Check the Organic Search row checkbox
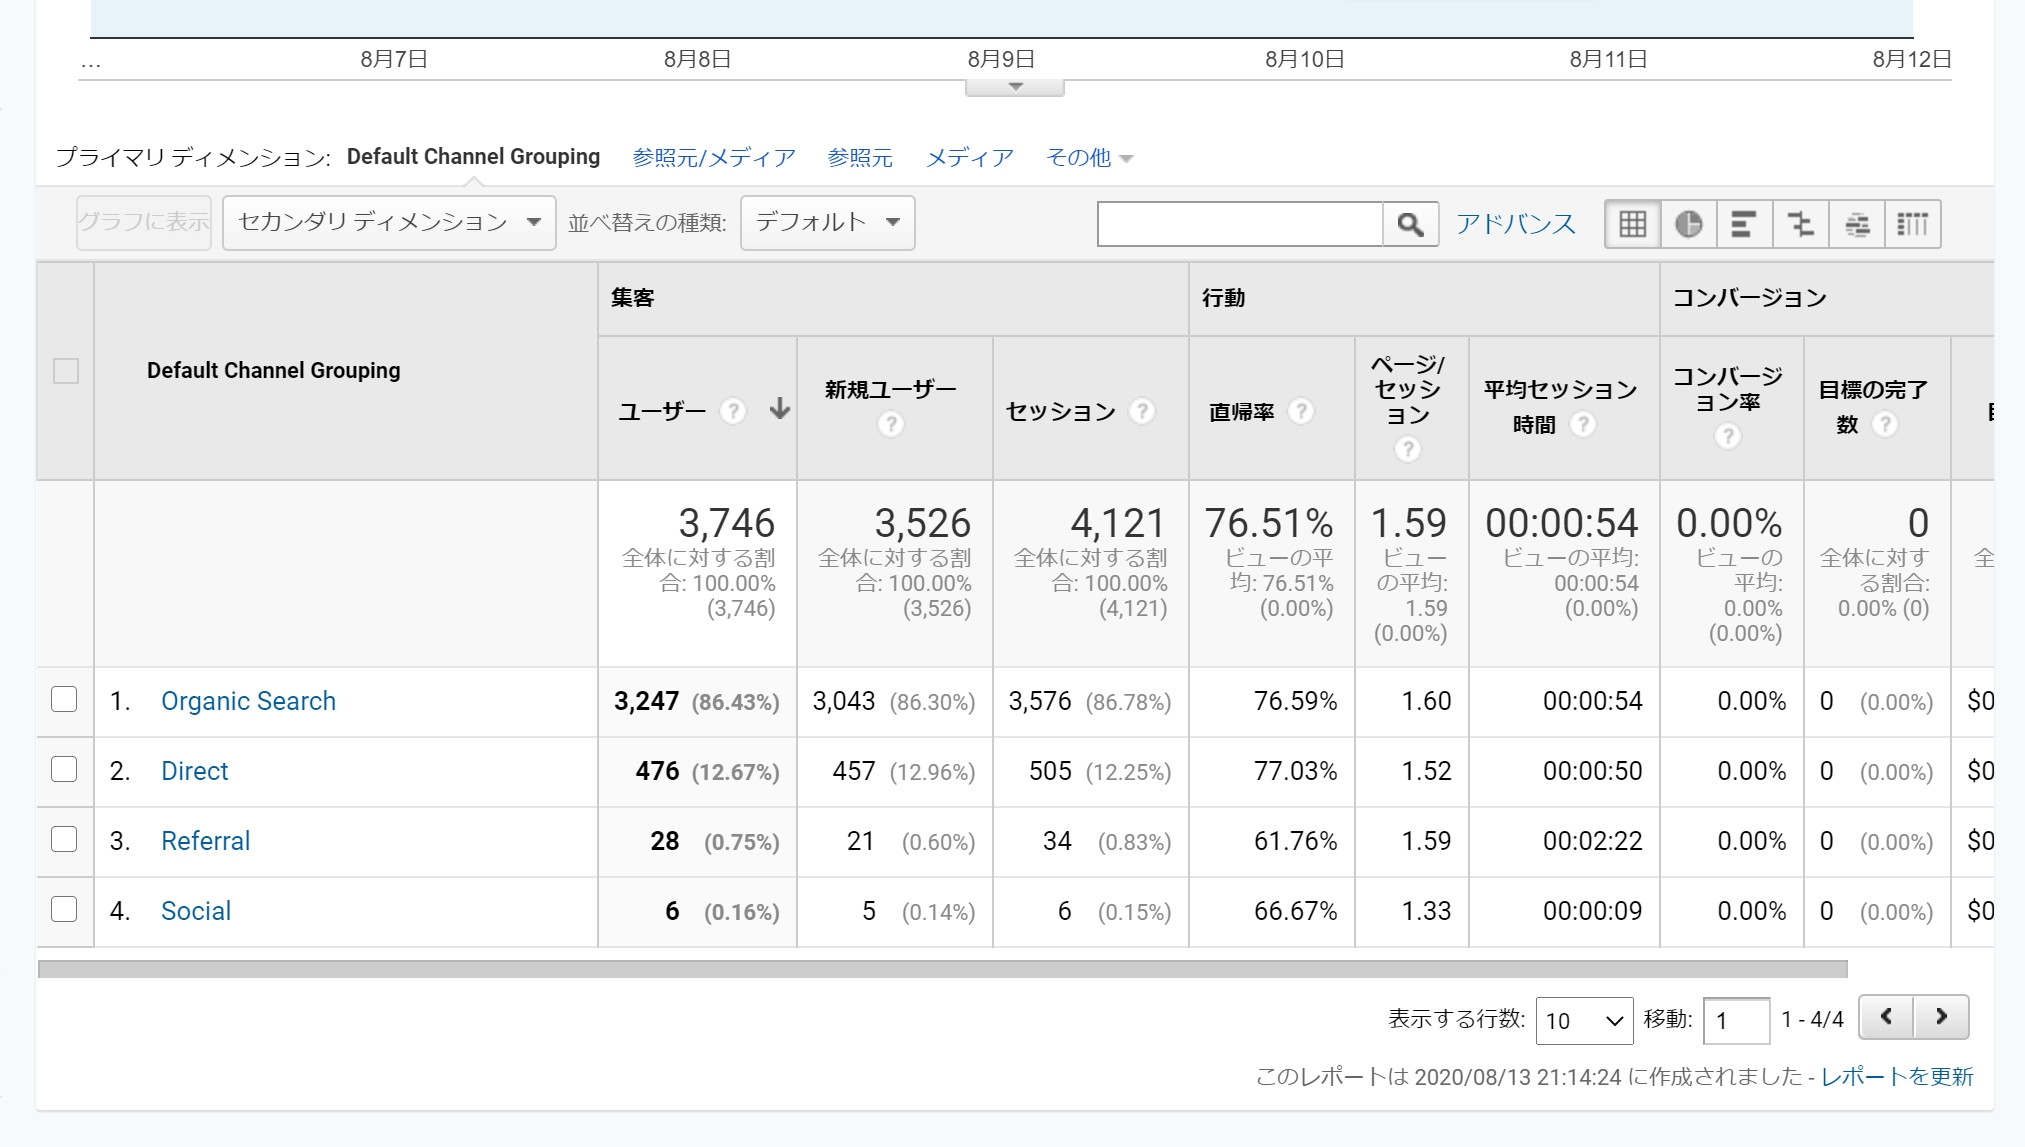 [64, 699]
